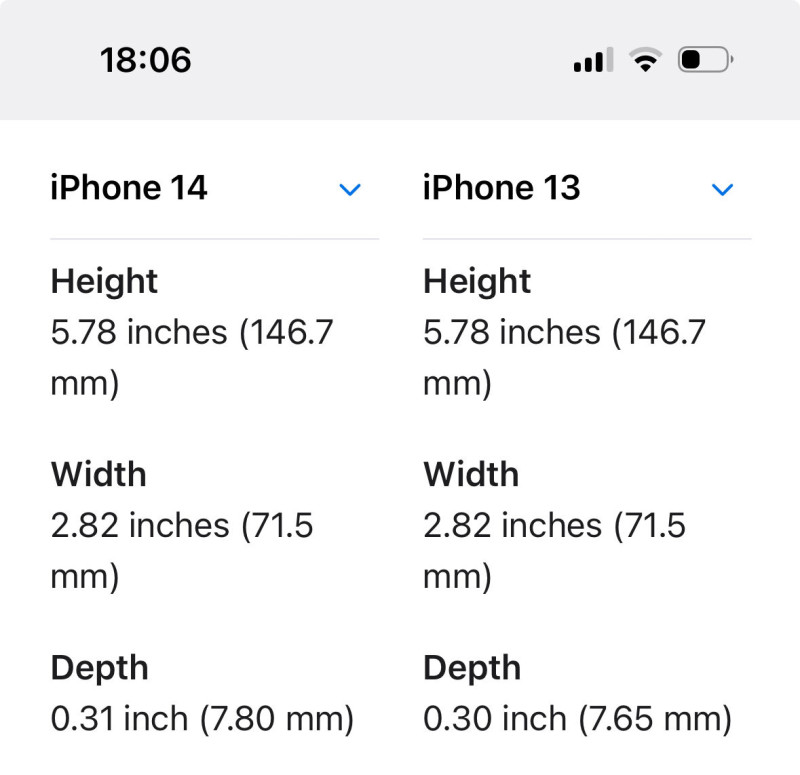Viewport: 800px width, 775px height.
Task: Tap the battery level icon
Action: pyautogui.click(x=706, y=60)
